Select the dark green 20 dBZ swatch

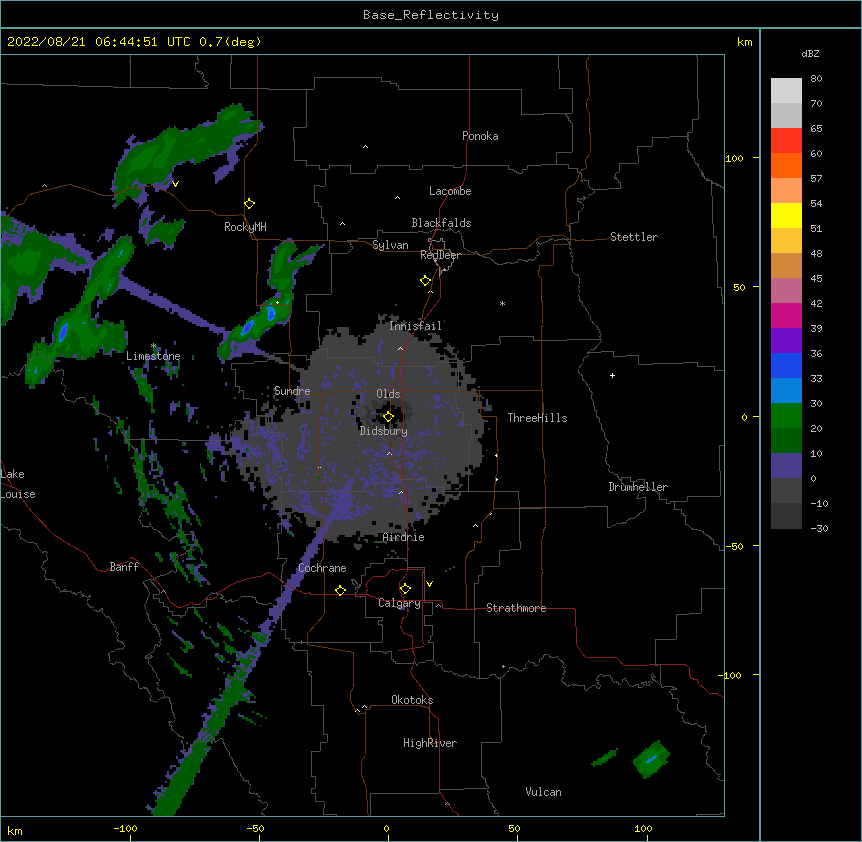tap(786, 441)
